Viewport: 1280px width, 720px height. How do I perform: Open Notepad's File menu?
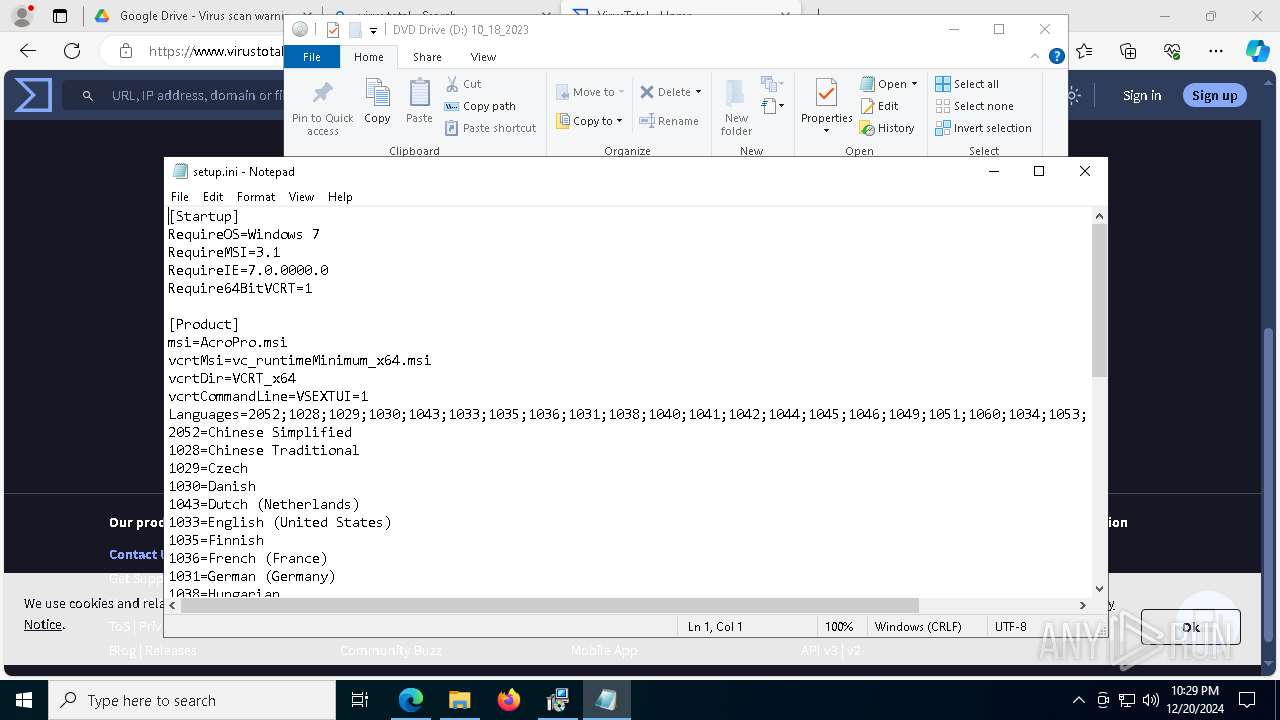[x=180, y=197]
